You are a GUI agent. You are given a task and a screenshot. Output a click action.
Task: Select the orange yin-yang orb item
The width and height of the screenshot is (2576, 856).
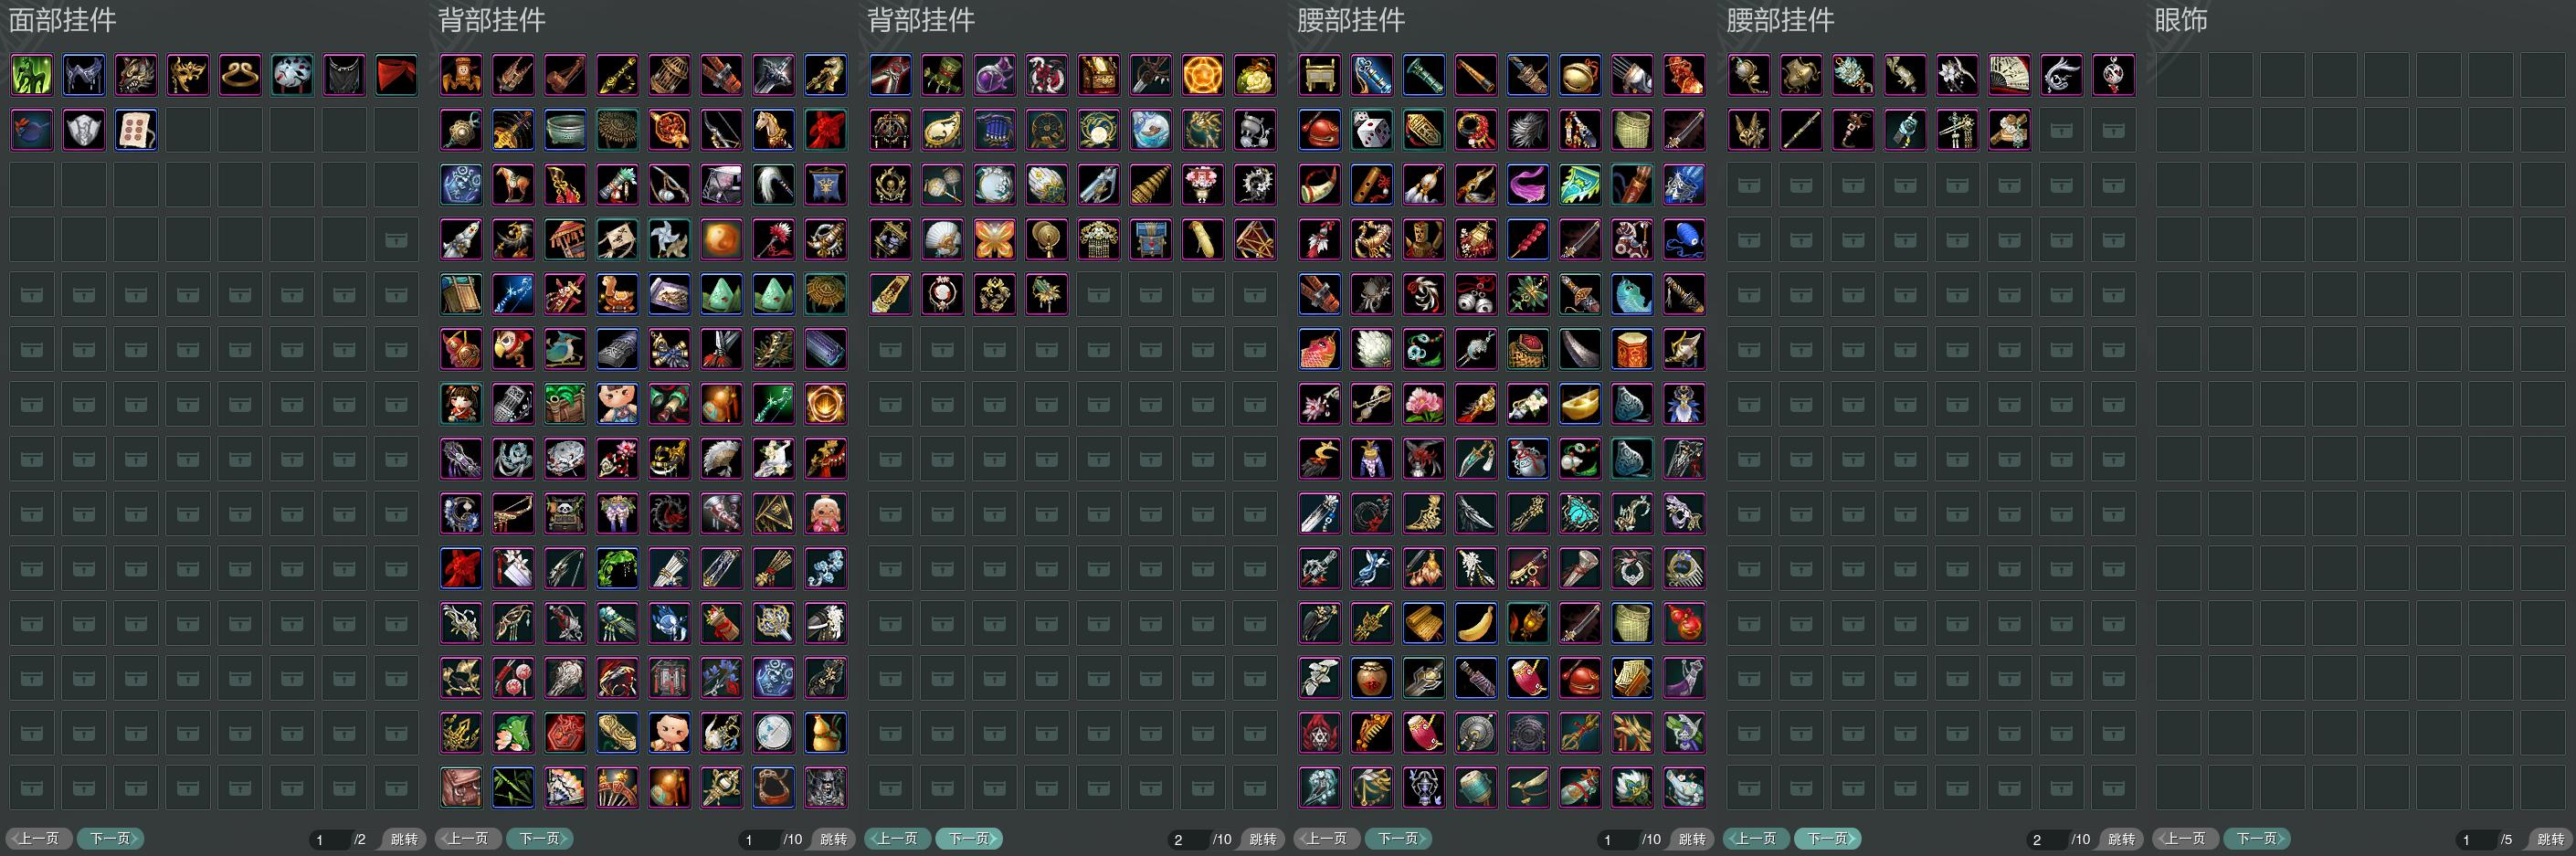(722, 240)
